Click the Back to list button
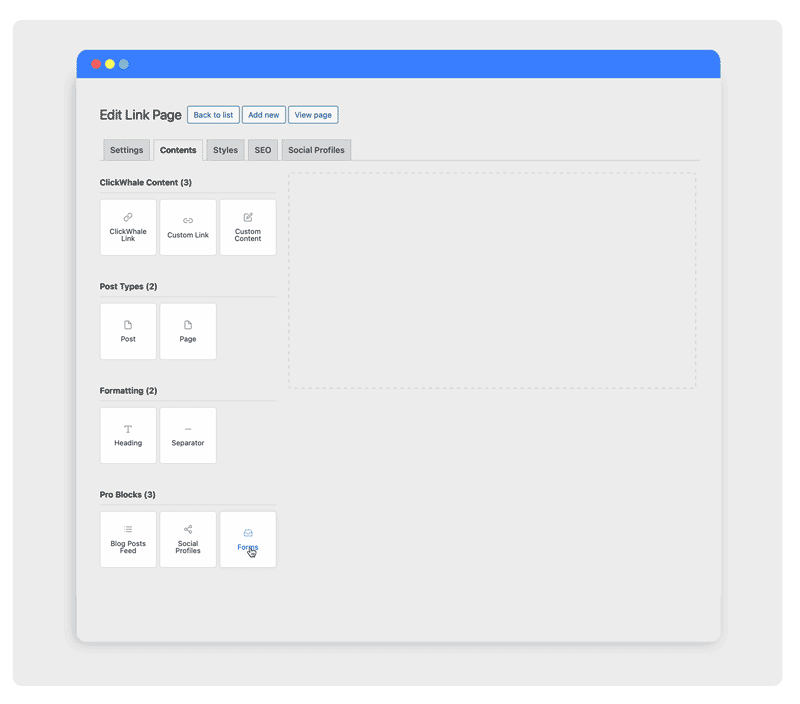 [x=213, y=115]
